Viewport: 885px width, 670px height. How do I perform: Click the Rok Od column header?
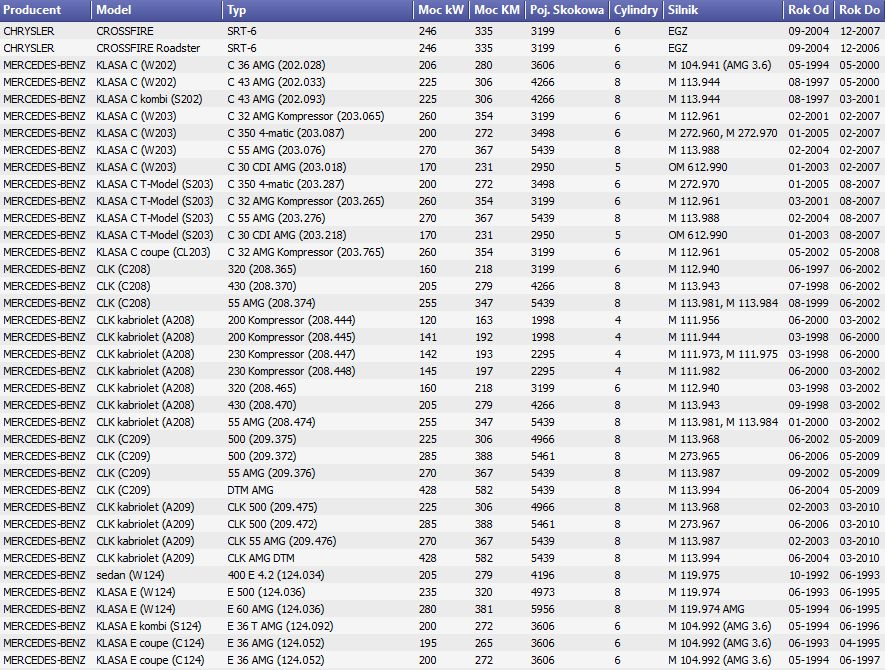[809, 10]
